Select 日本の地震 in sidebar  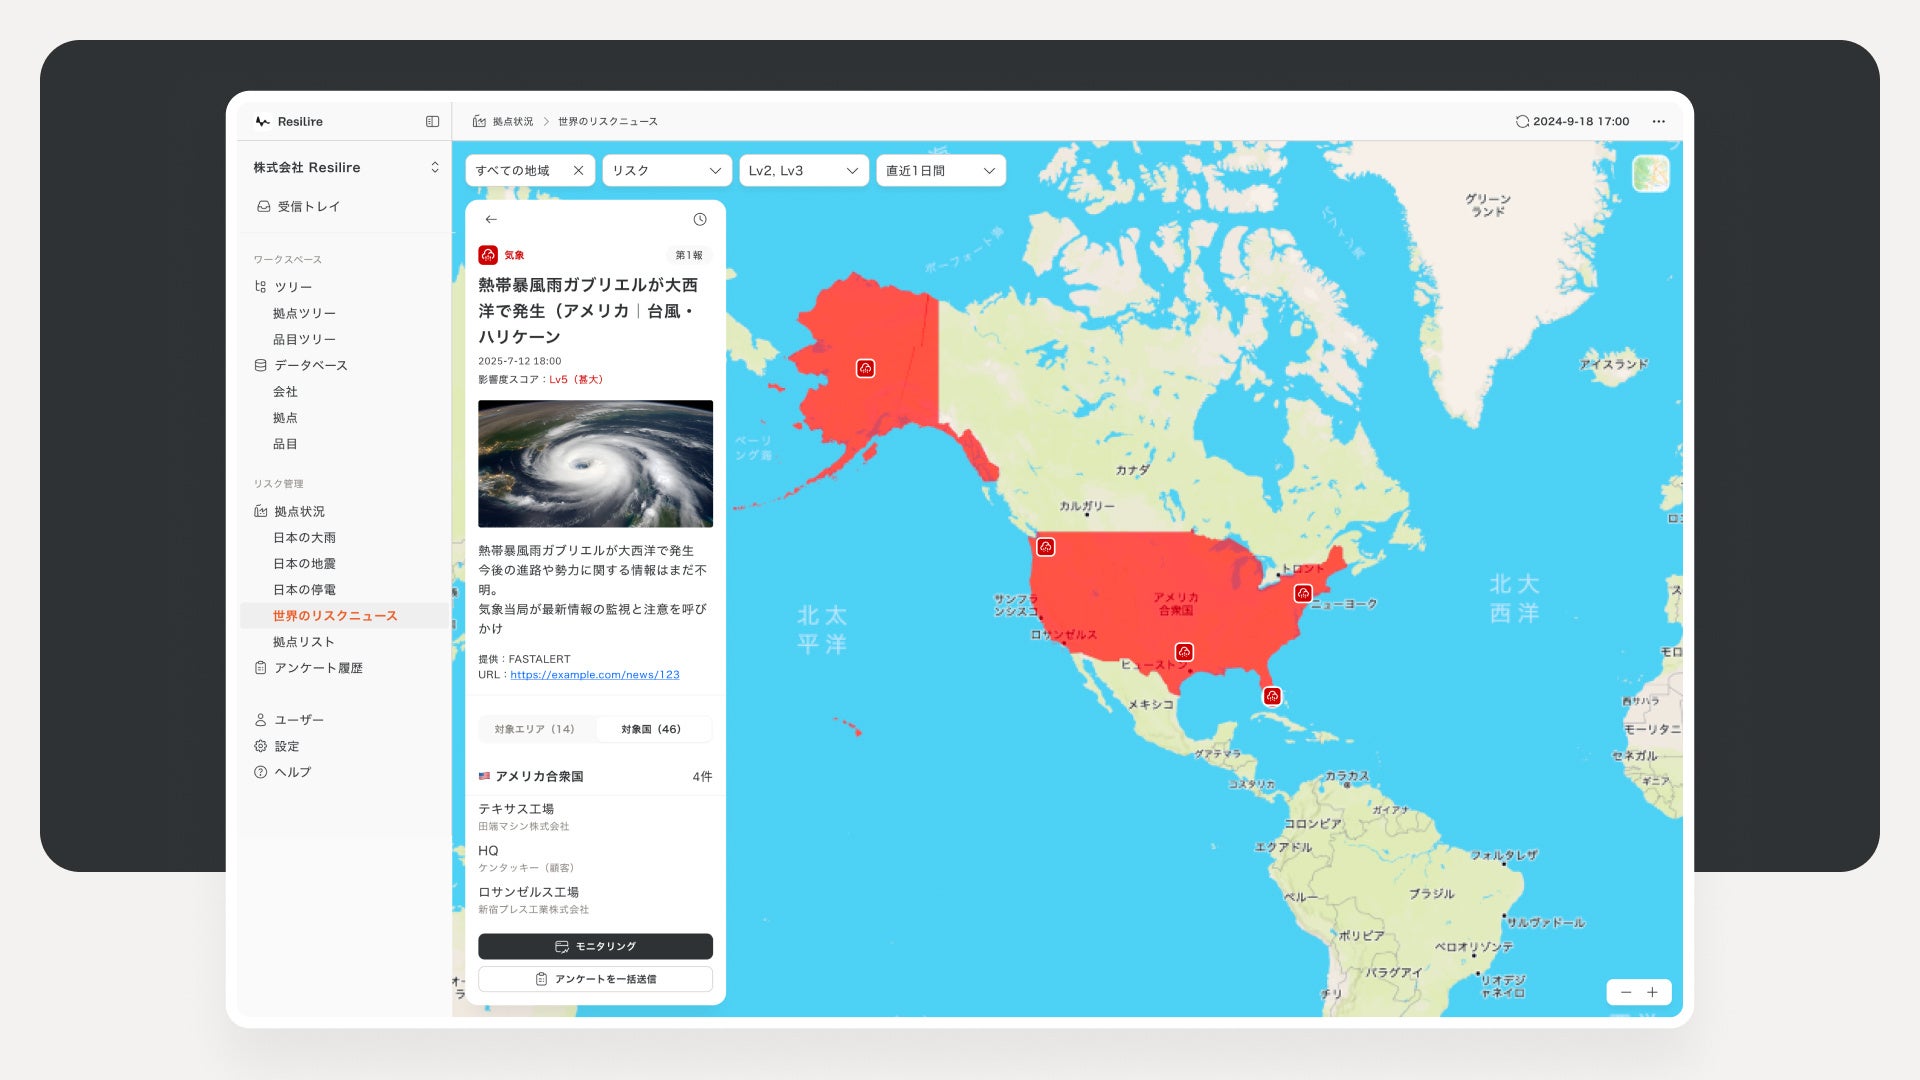coord(304,564)
